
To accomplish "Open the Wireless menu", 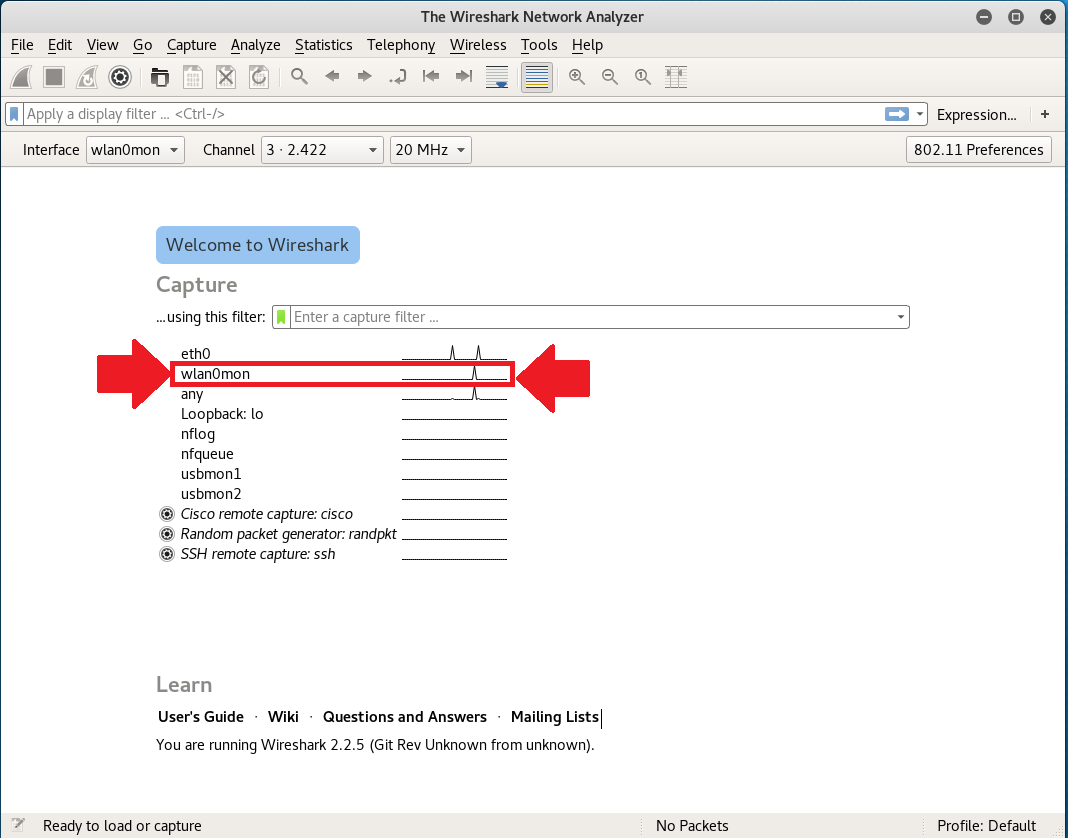I will [x=478, y=45].
